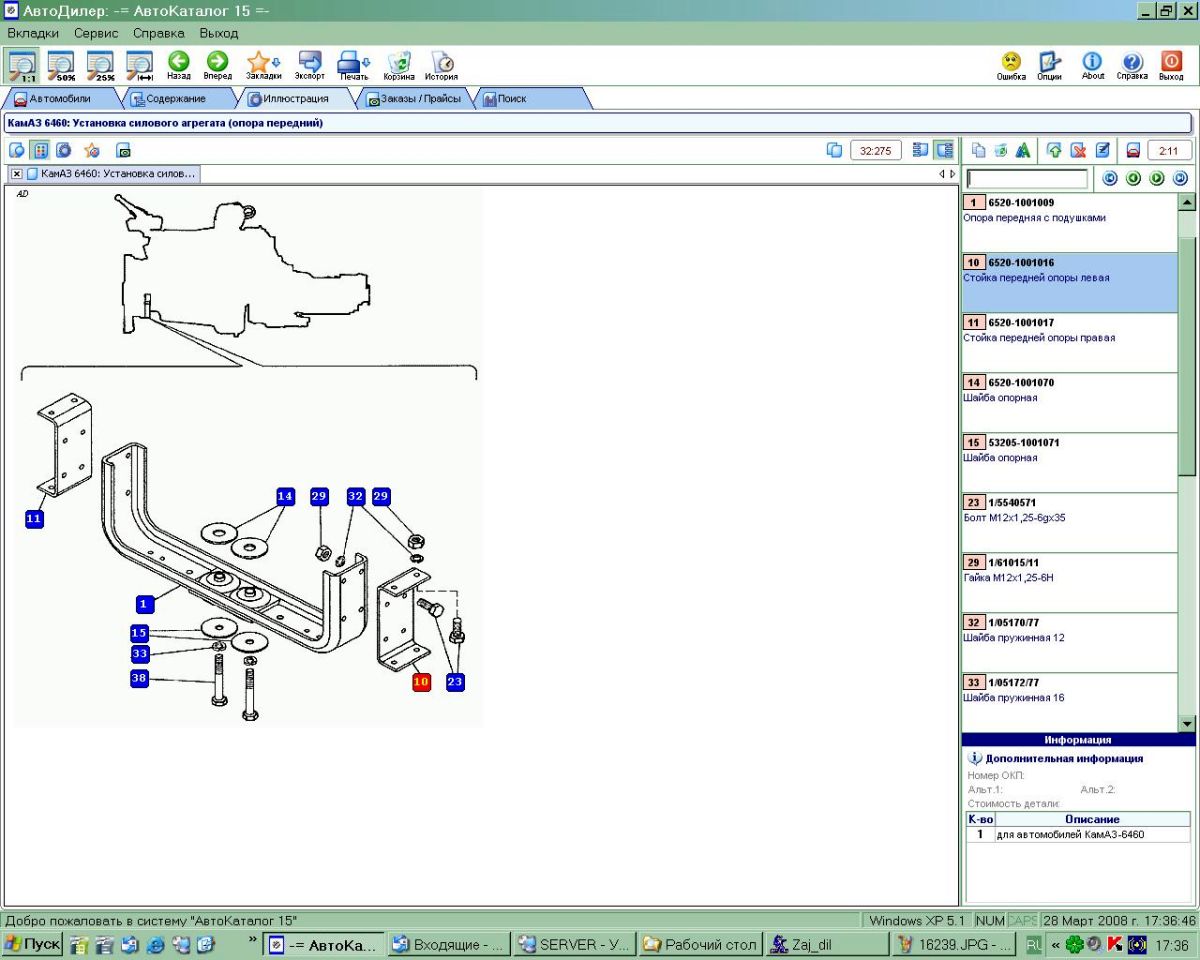Exit via the red Выход icon
The width and height of the screenshot is (1200, 960).
coord(1171,65)
